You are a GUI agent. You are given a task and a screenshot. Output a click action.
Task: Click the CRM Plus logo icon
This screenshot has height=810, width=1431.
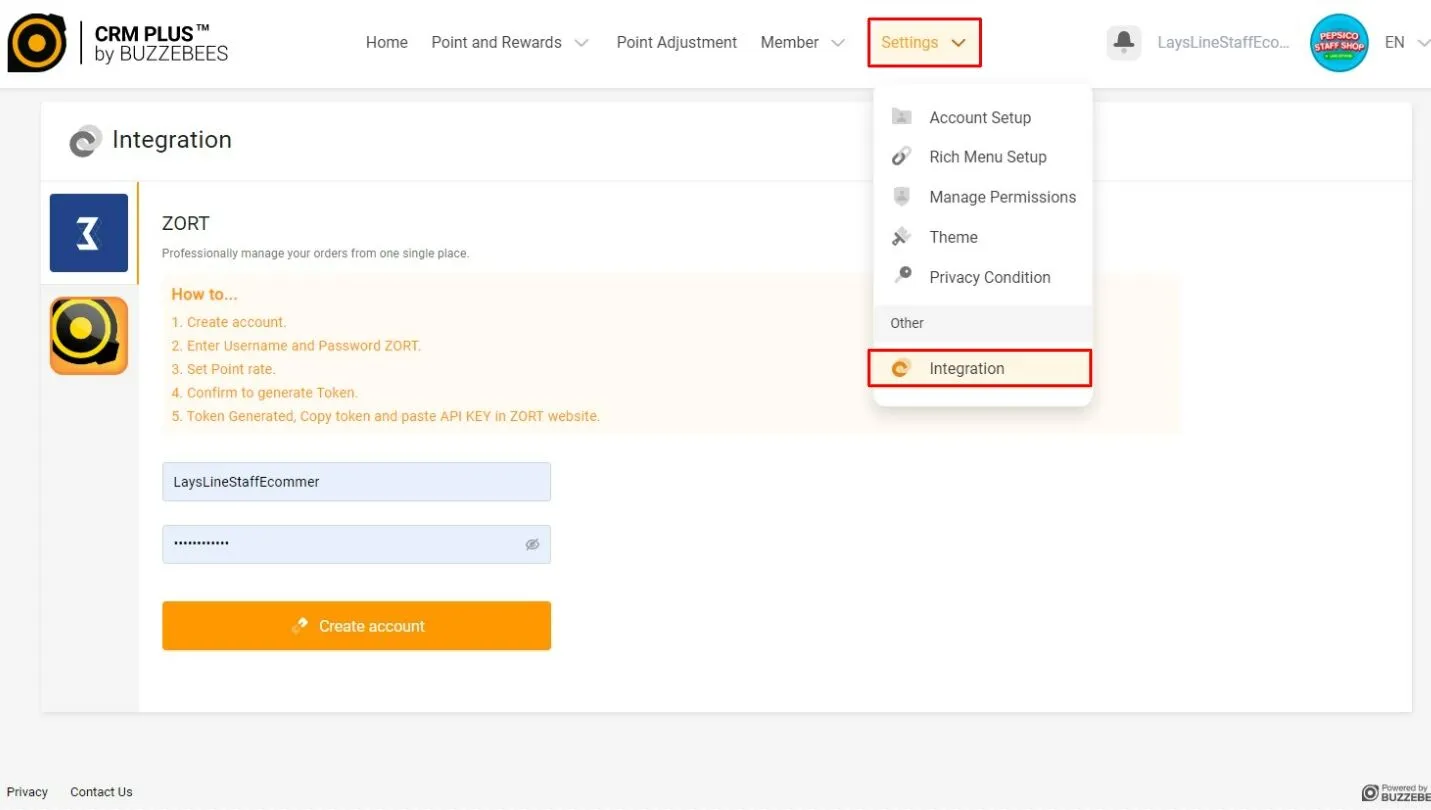click(37, 43)
